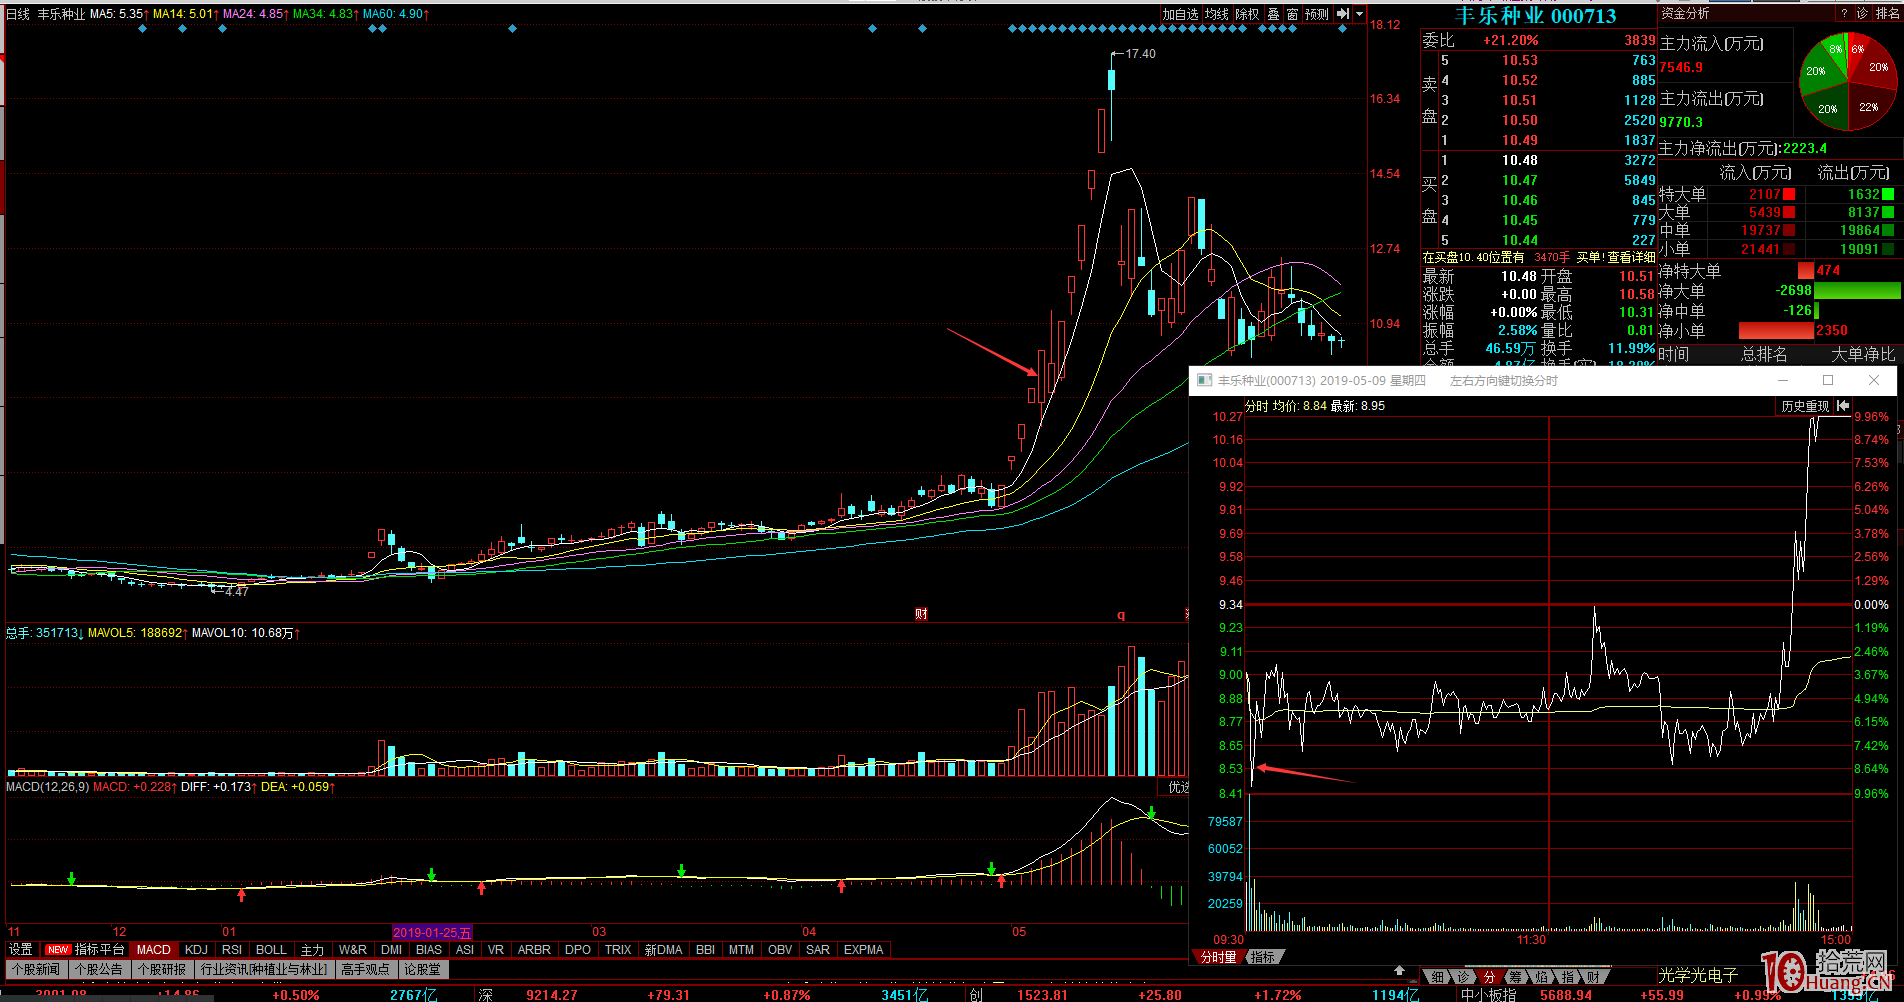Select the RSI indicator tab
The image size is (1904, 1002).
pos(232,949)
